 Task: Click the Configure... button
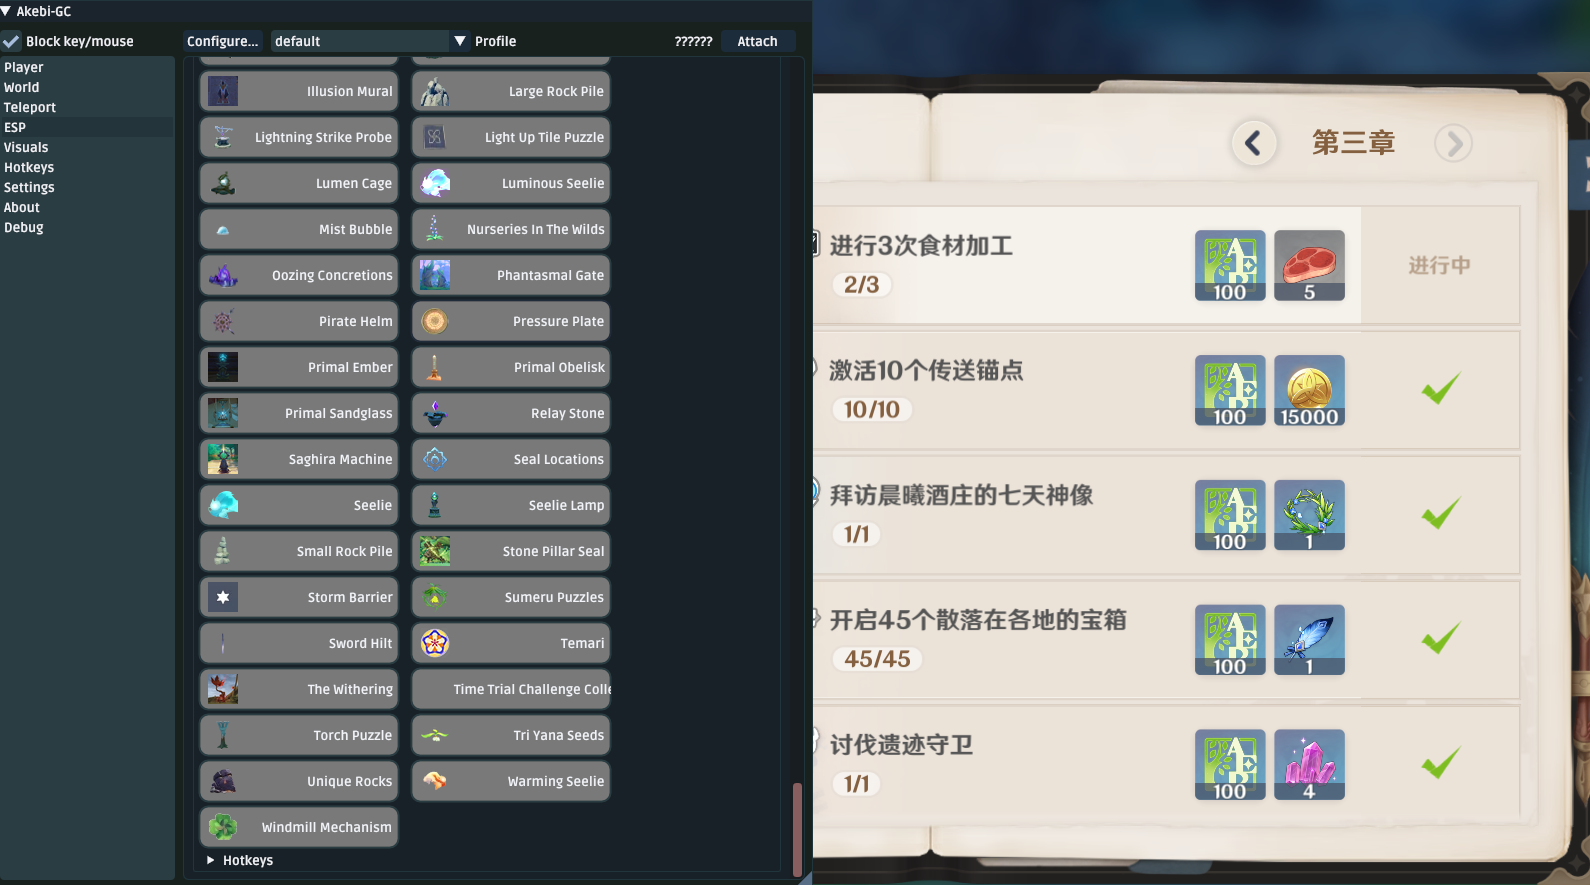[222, 41]
